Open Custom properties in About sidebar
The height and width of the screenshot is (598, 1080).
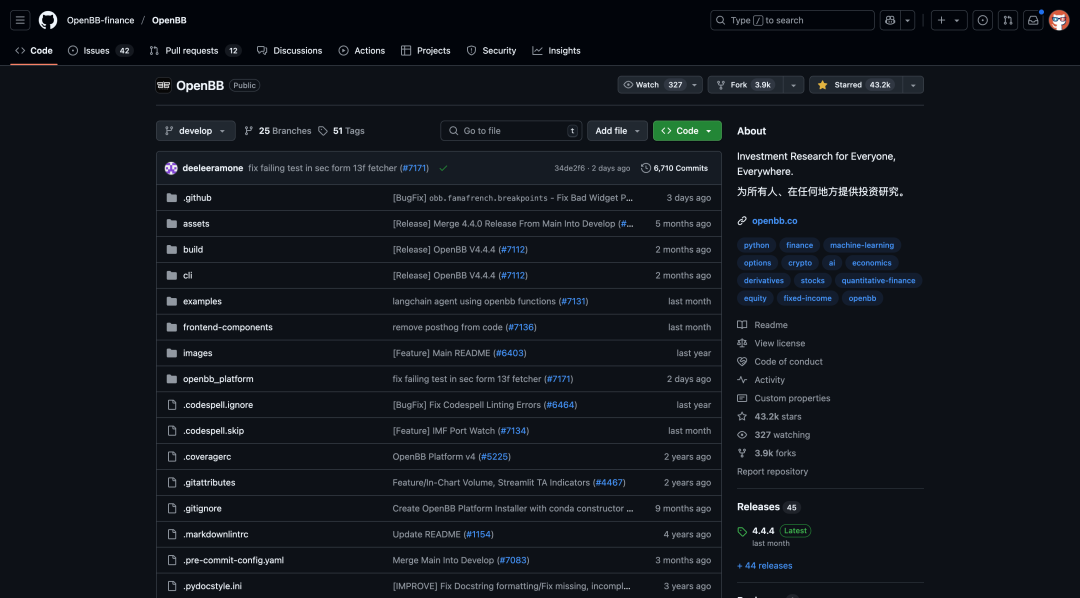click(792, 398)
